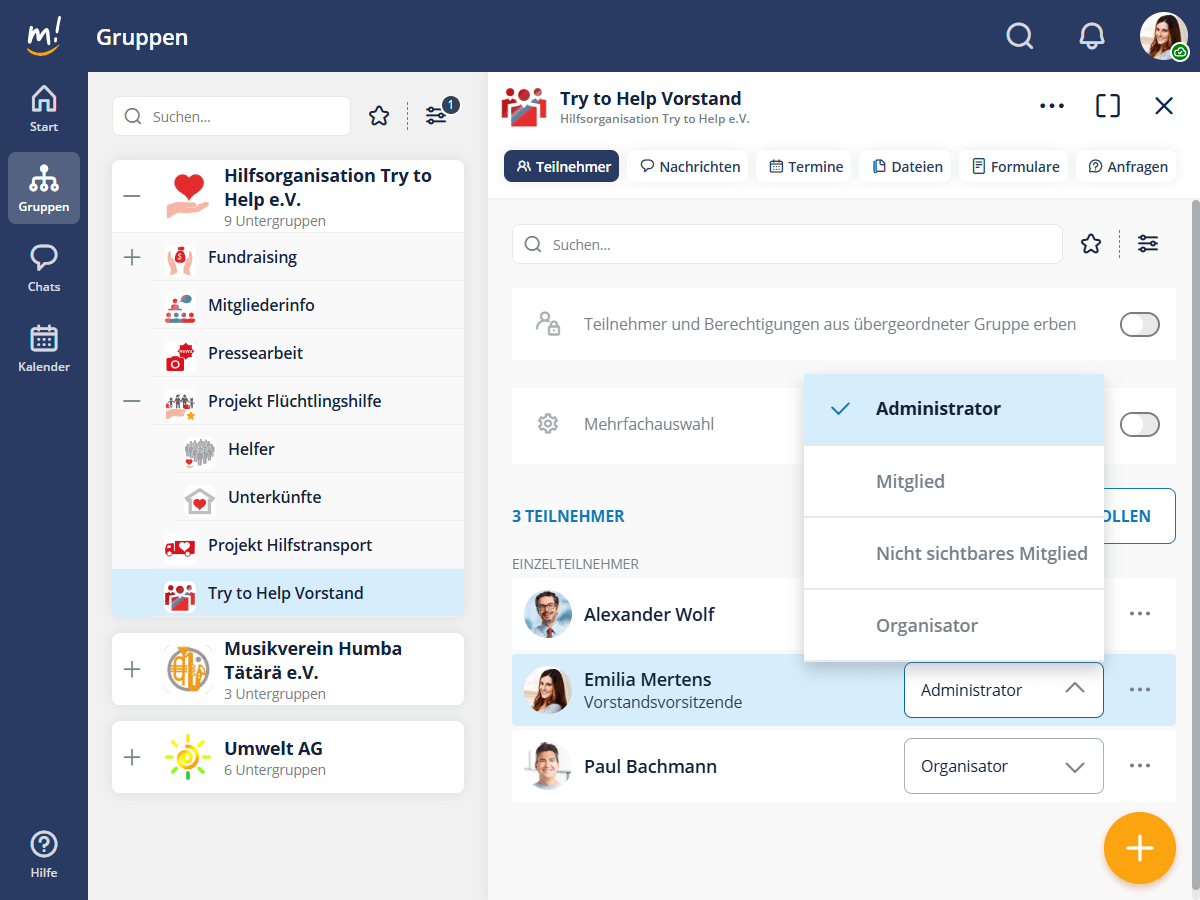The height and width of the screenshot is (900, 1200).
Task: Go to Start in the sidebar
Action: tap(44, 109)
